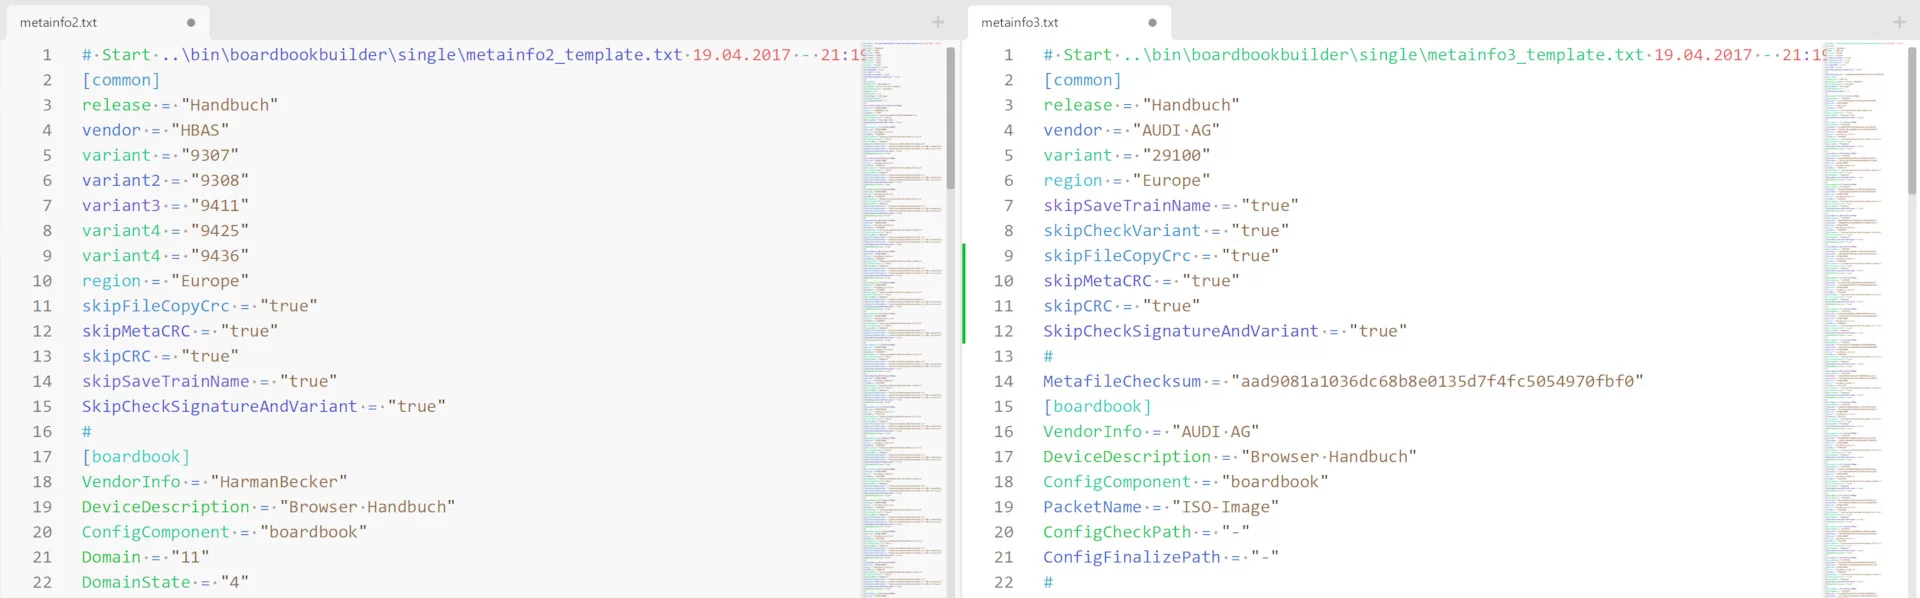Click variant = "29100" line
The image size is (1920, 598).
click(1126, 155)
